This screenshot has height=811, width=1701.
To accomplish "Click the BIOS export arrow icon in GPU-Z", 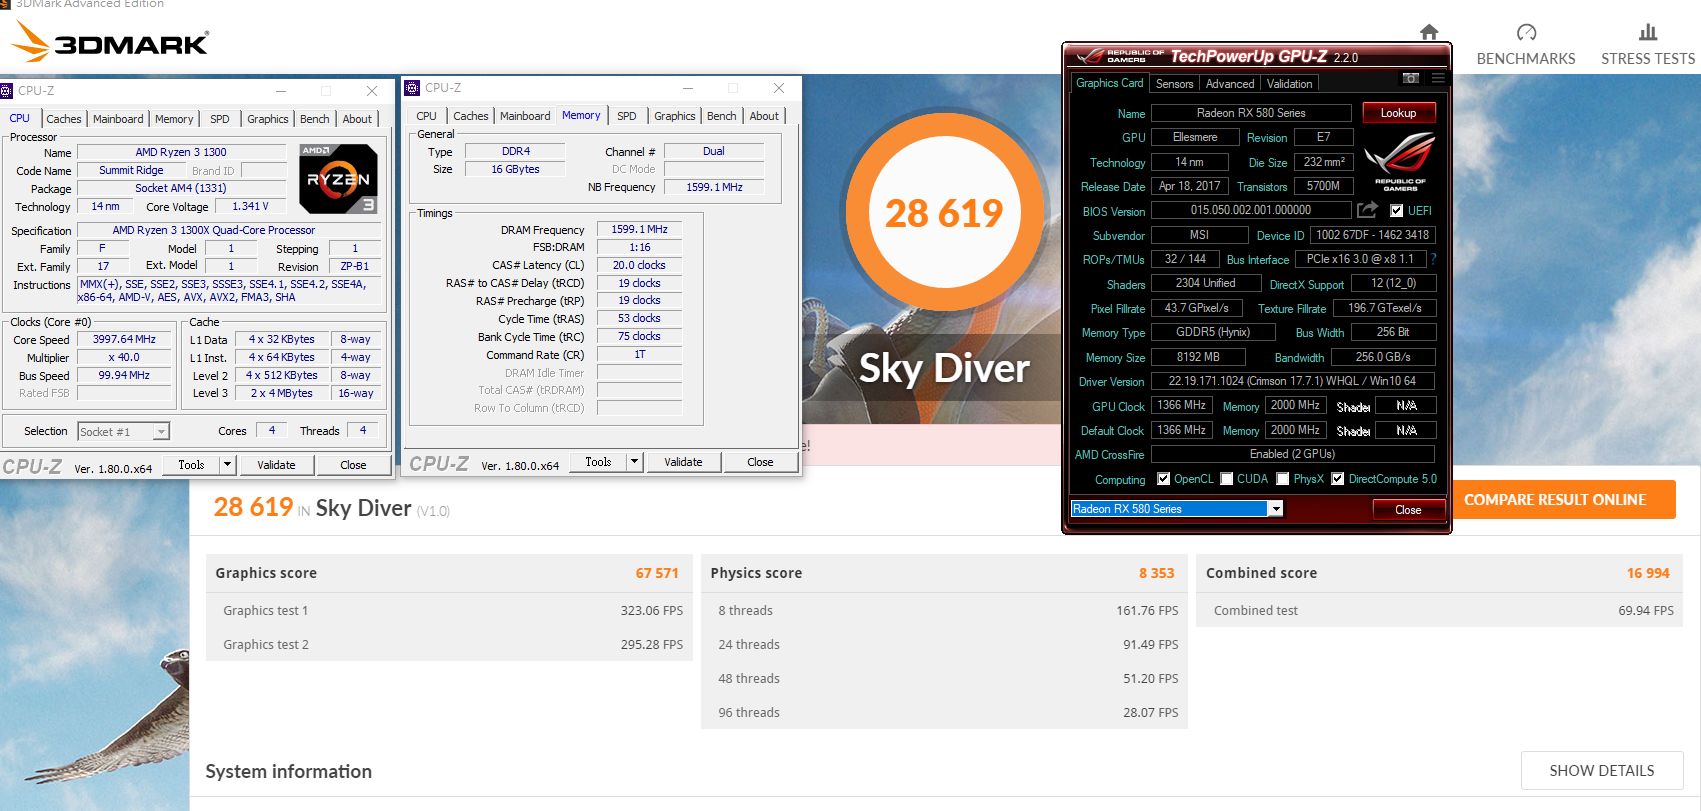I will pyautogui.click(x=1367, y=210).
